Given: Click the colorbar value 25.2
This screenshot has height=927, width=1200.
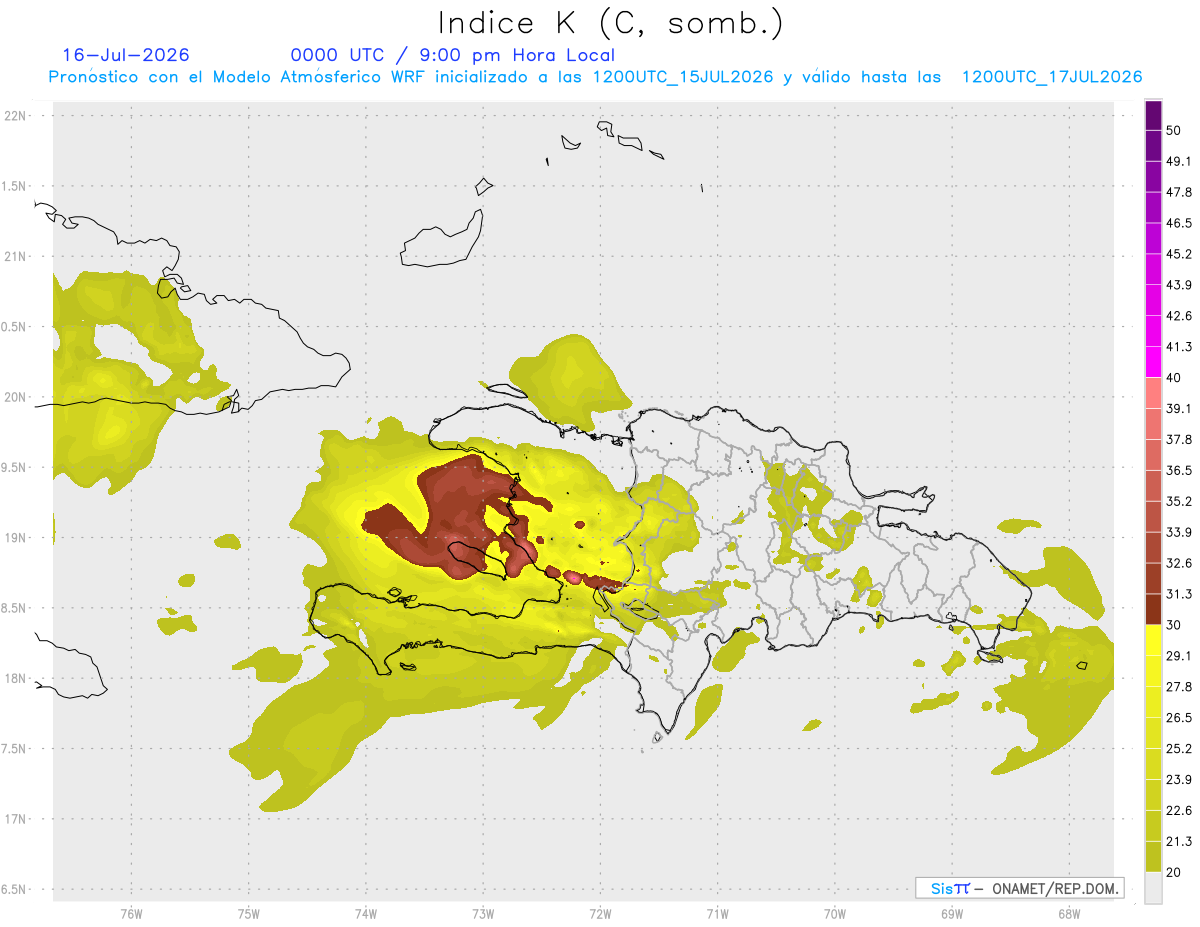Looking at the screenshot, I should click(1179, 748).
